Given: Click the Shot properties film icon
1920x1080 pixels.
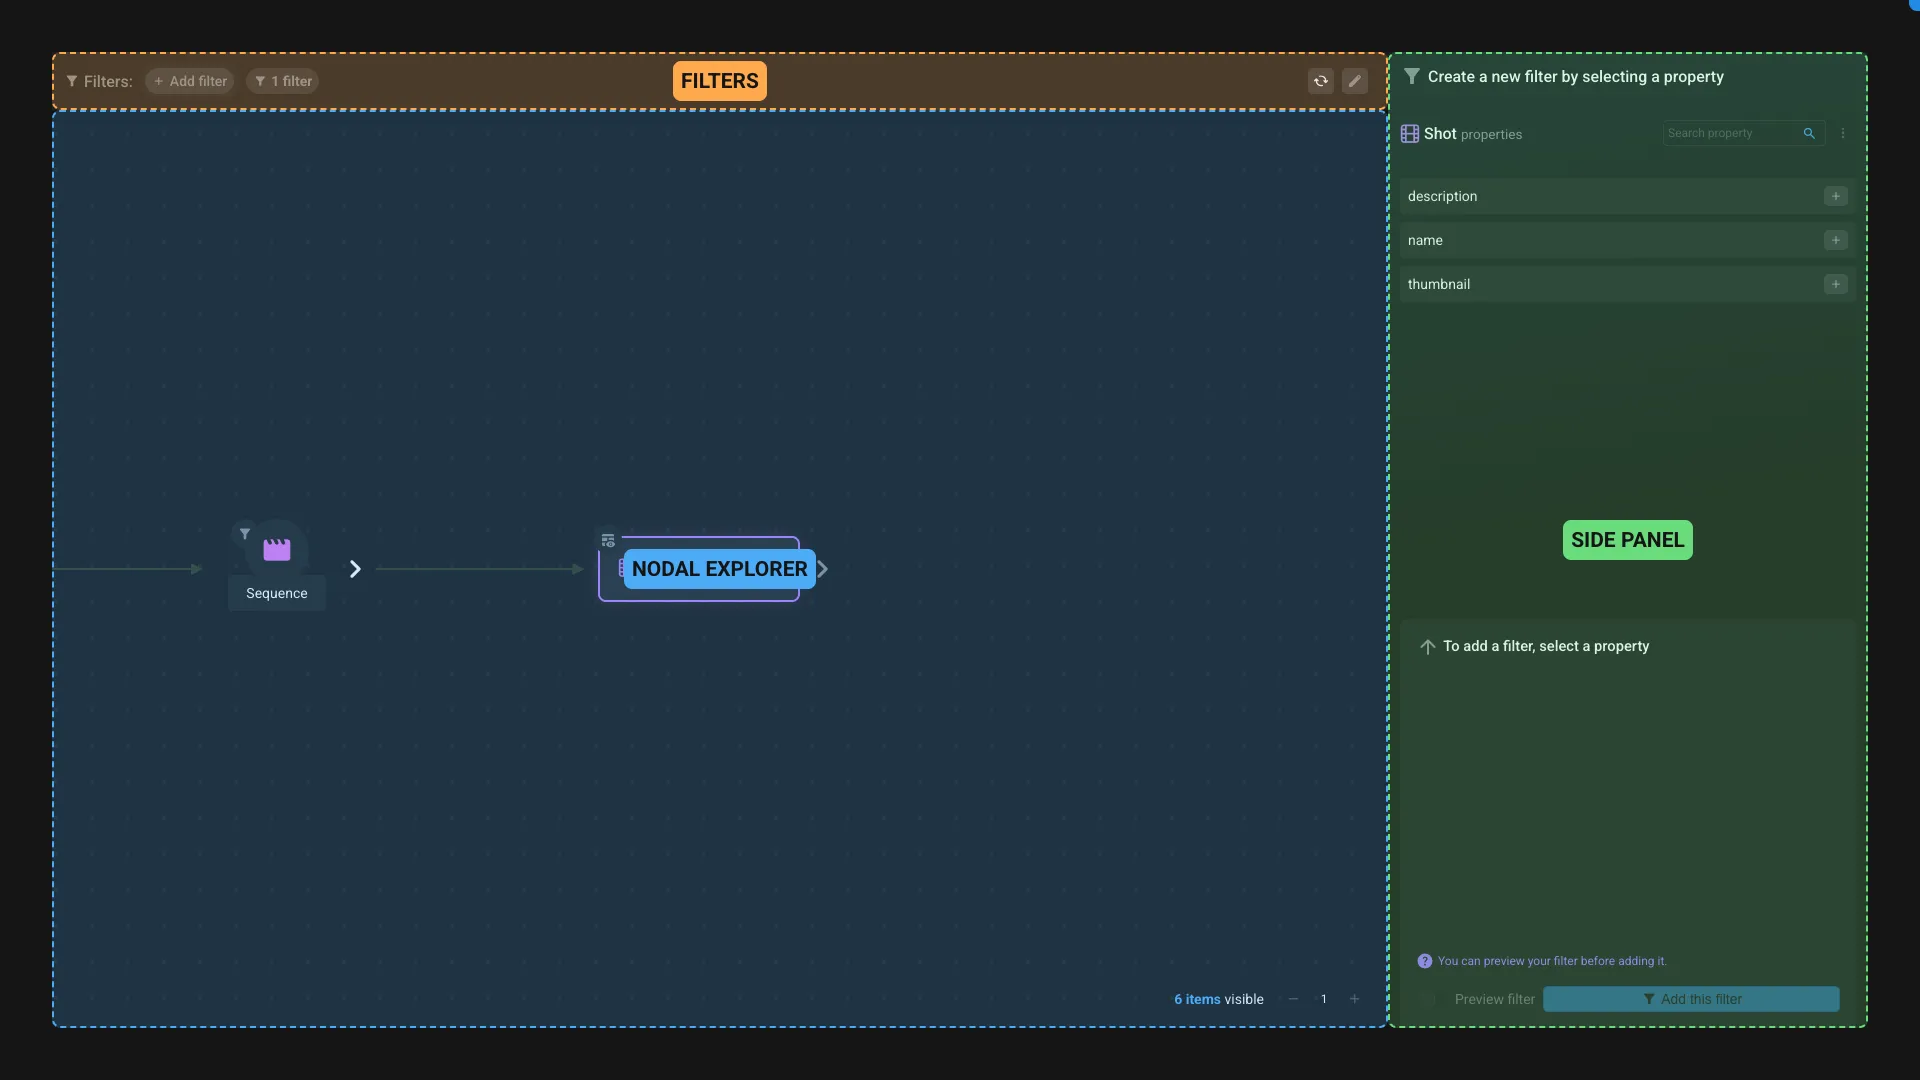Looking at the screenshot, I should coord(1411,133).
